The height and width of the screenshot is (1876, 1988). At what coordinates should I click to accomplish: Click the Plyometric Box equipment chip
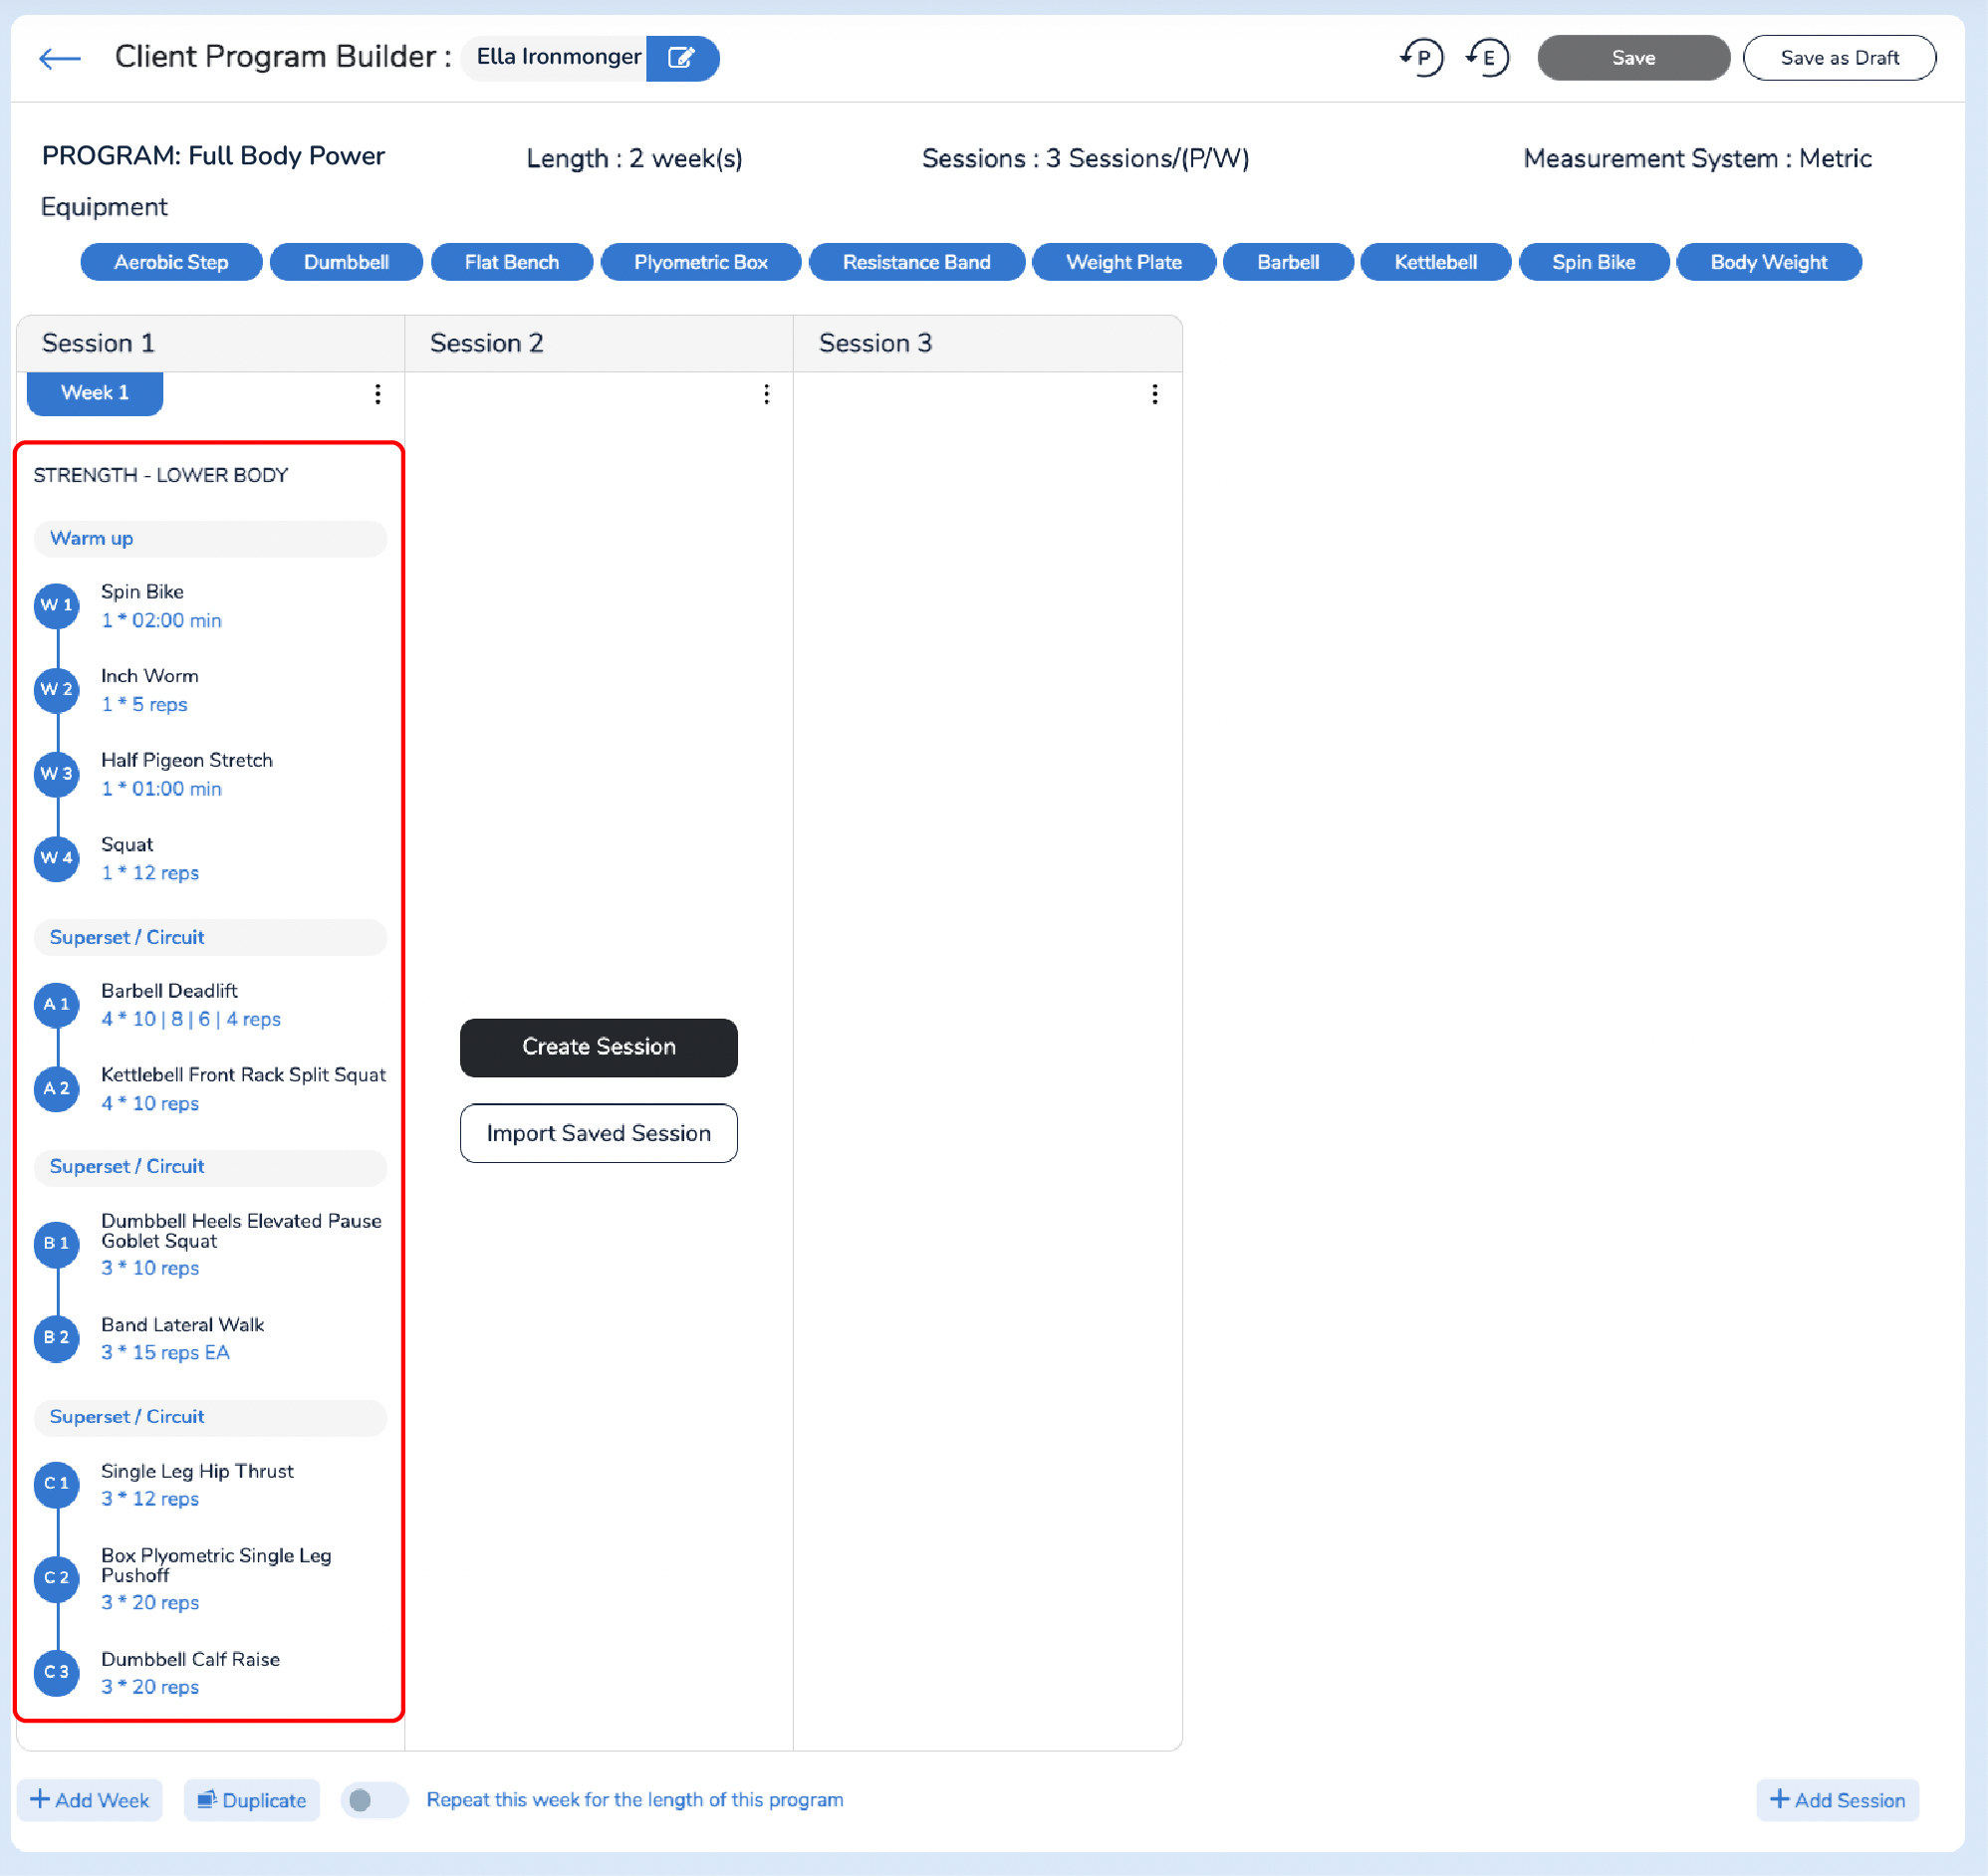pos(701,263)
